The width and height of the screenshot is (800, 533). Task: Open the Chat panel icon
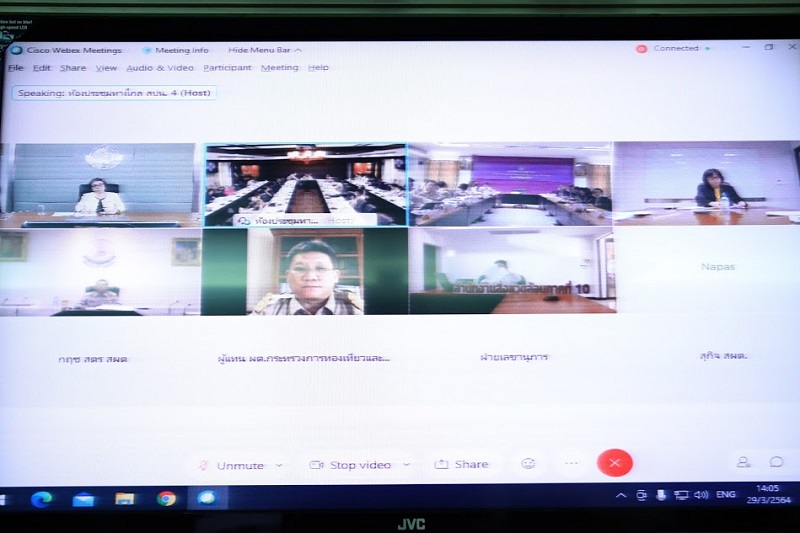point(776,462)
